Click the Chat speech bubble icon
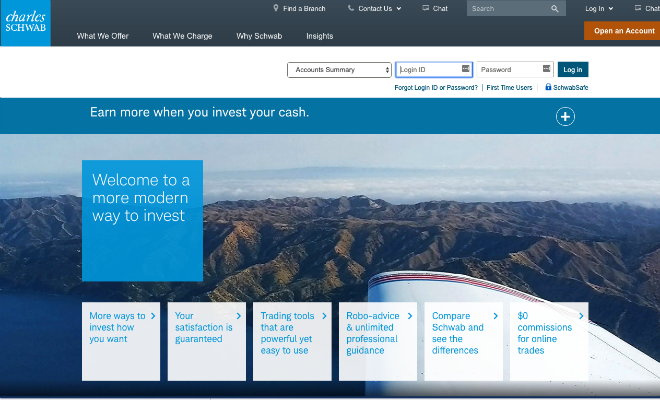The width and height of the screenshot is (660, 400). pyautogui.click(x=425, y=8)
